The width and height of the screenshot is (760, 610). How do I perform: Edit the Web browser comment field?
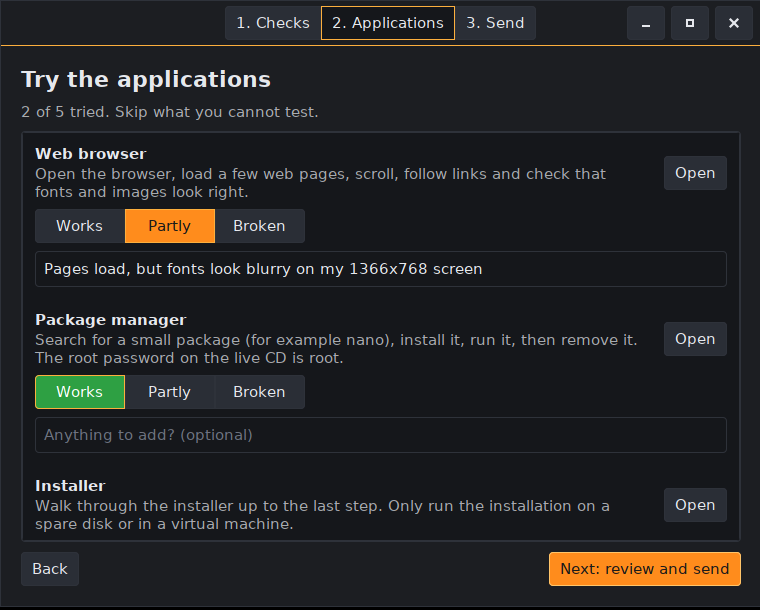pos(381,269)
